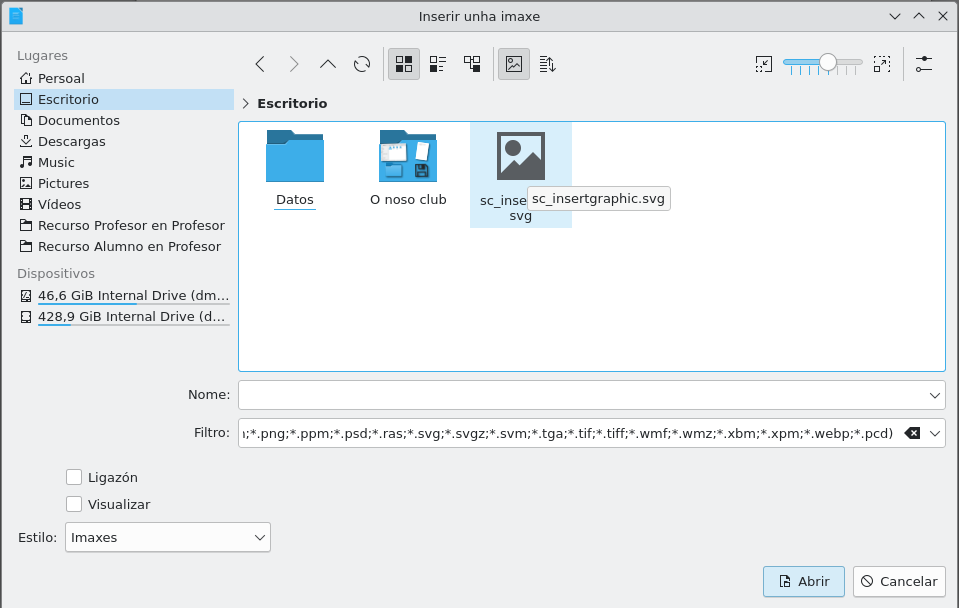Open the Pictures place
The width and height of the screenshot is (959, 608).
click(x=124, y=184)
